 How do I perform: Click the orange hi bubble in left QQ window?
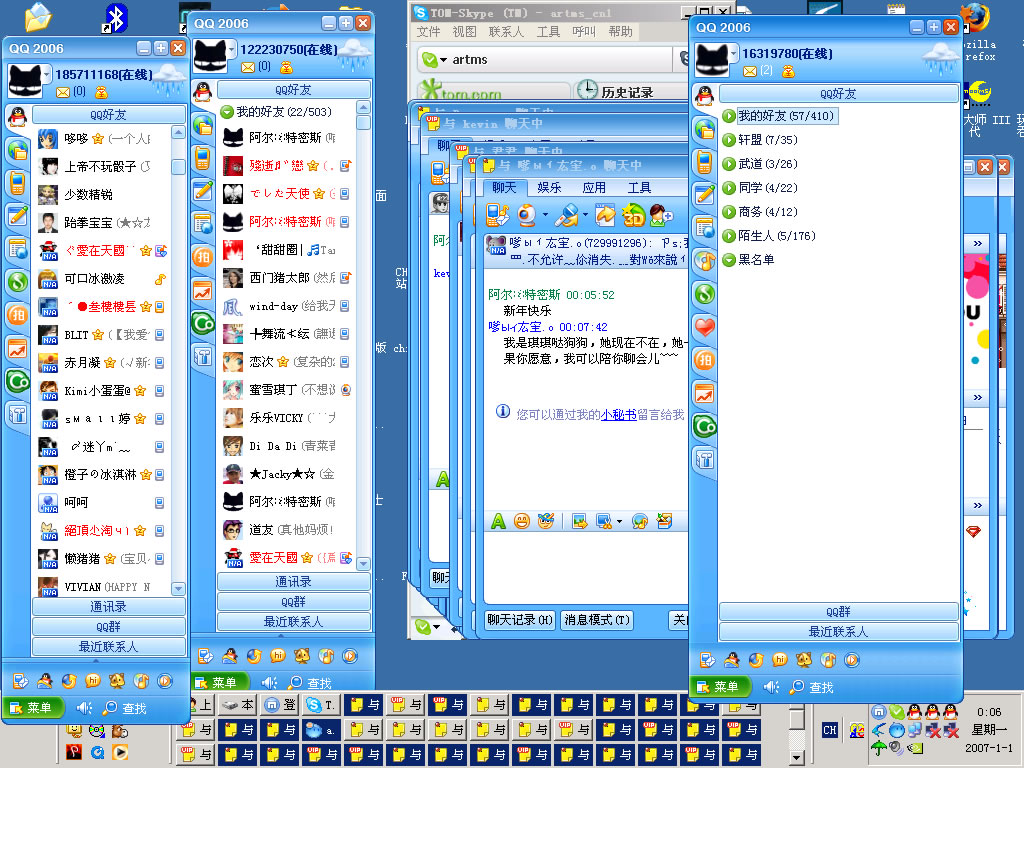click(x=93, y=681)
